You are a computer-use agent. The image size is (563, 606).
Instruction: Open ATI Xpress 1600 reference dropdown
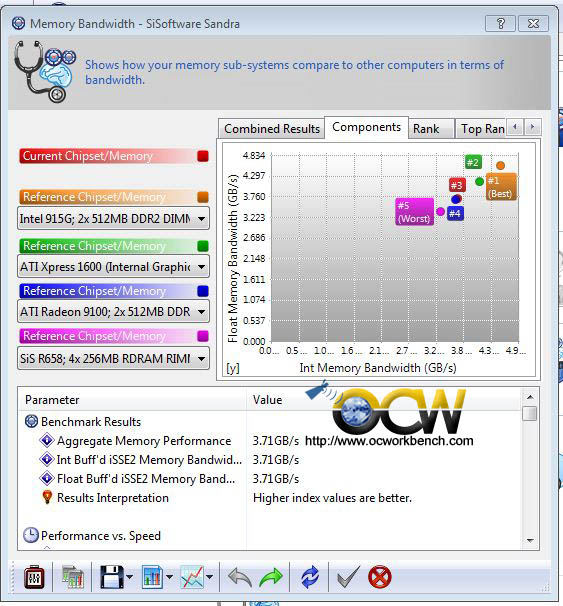(113, 267)
